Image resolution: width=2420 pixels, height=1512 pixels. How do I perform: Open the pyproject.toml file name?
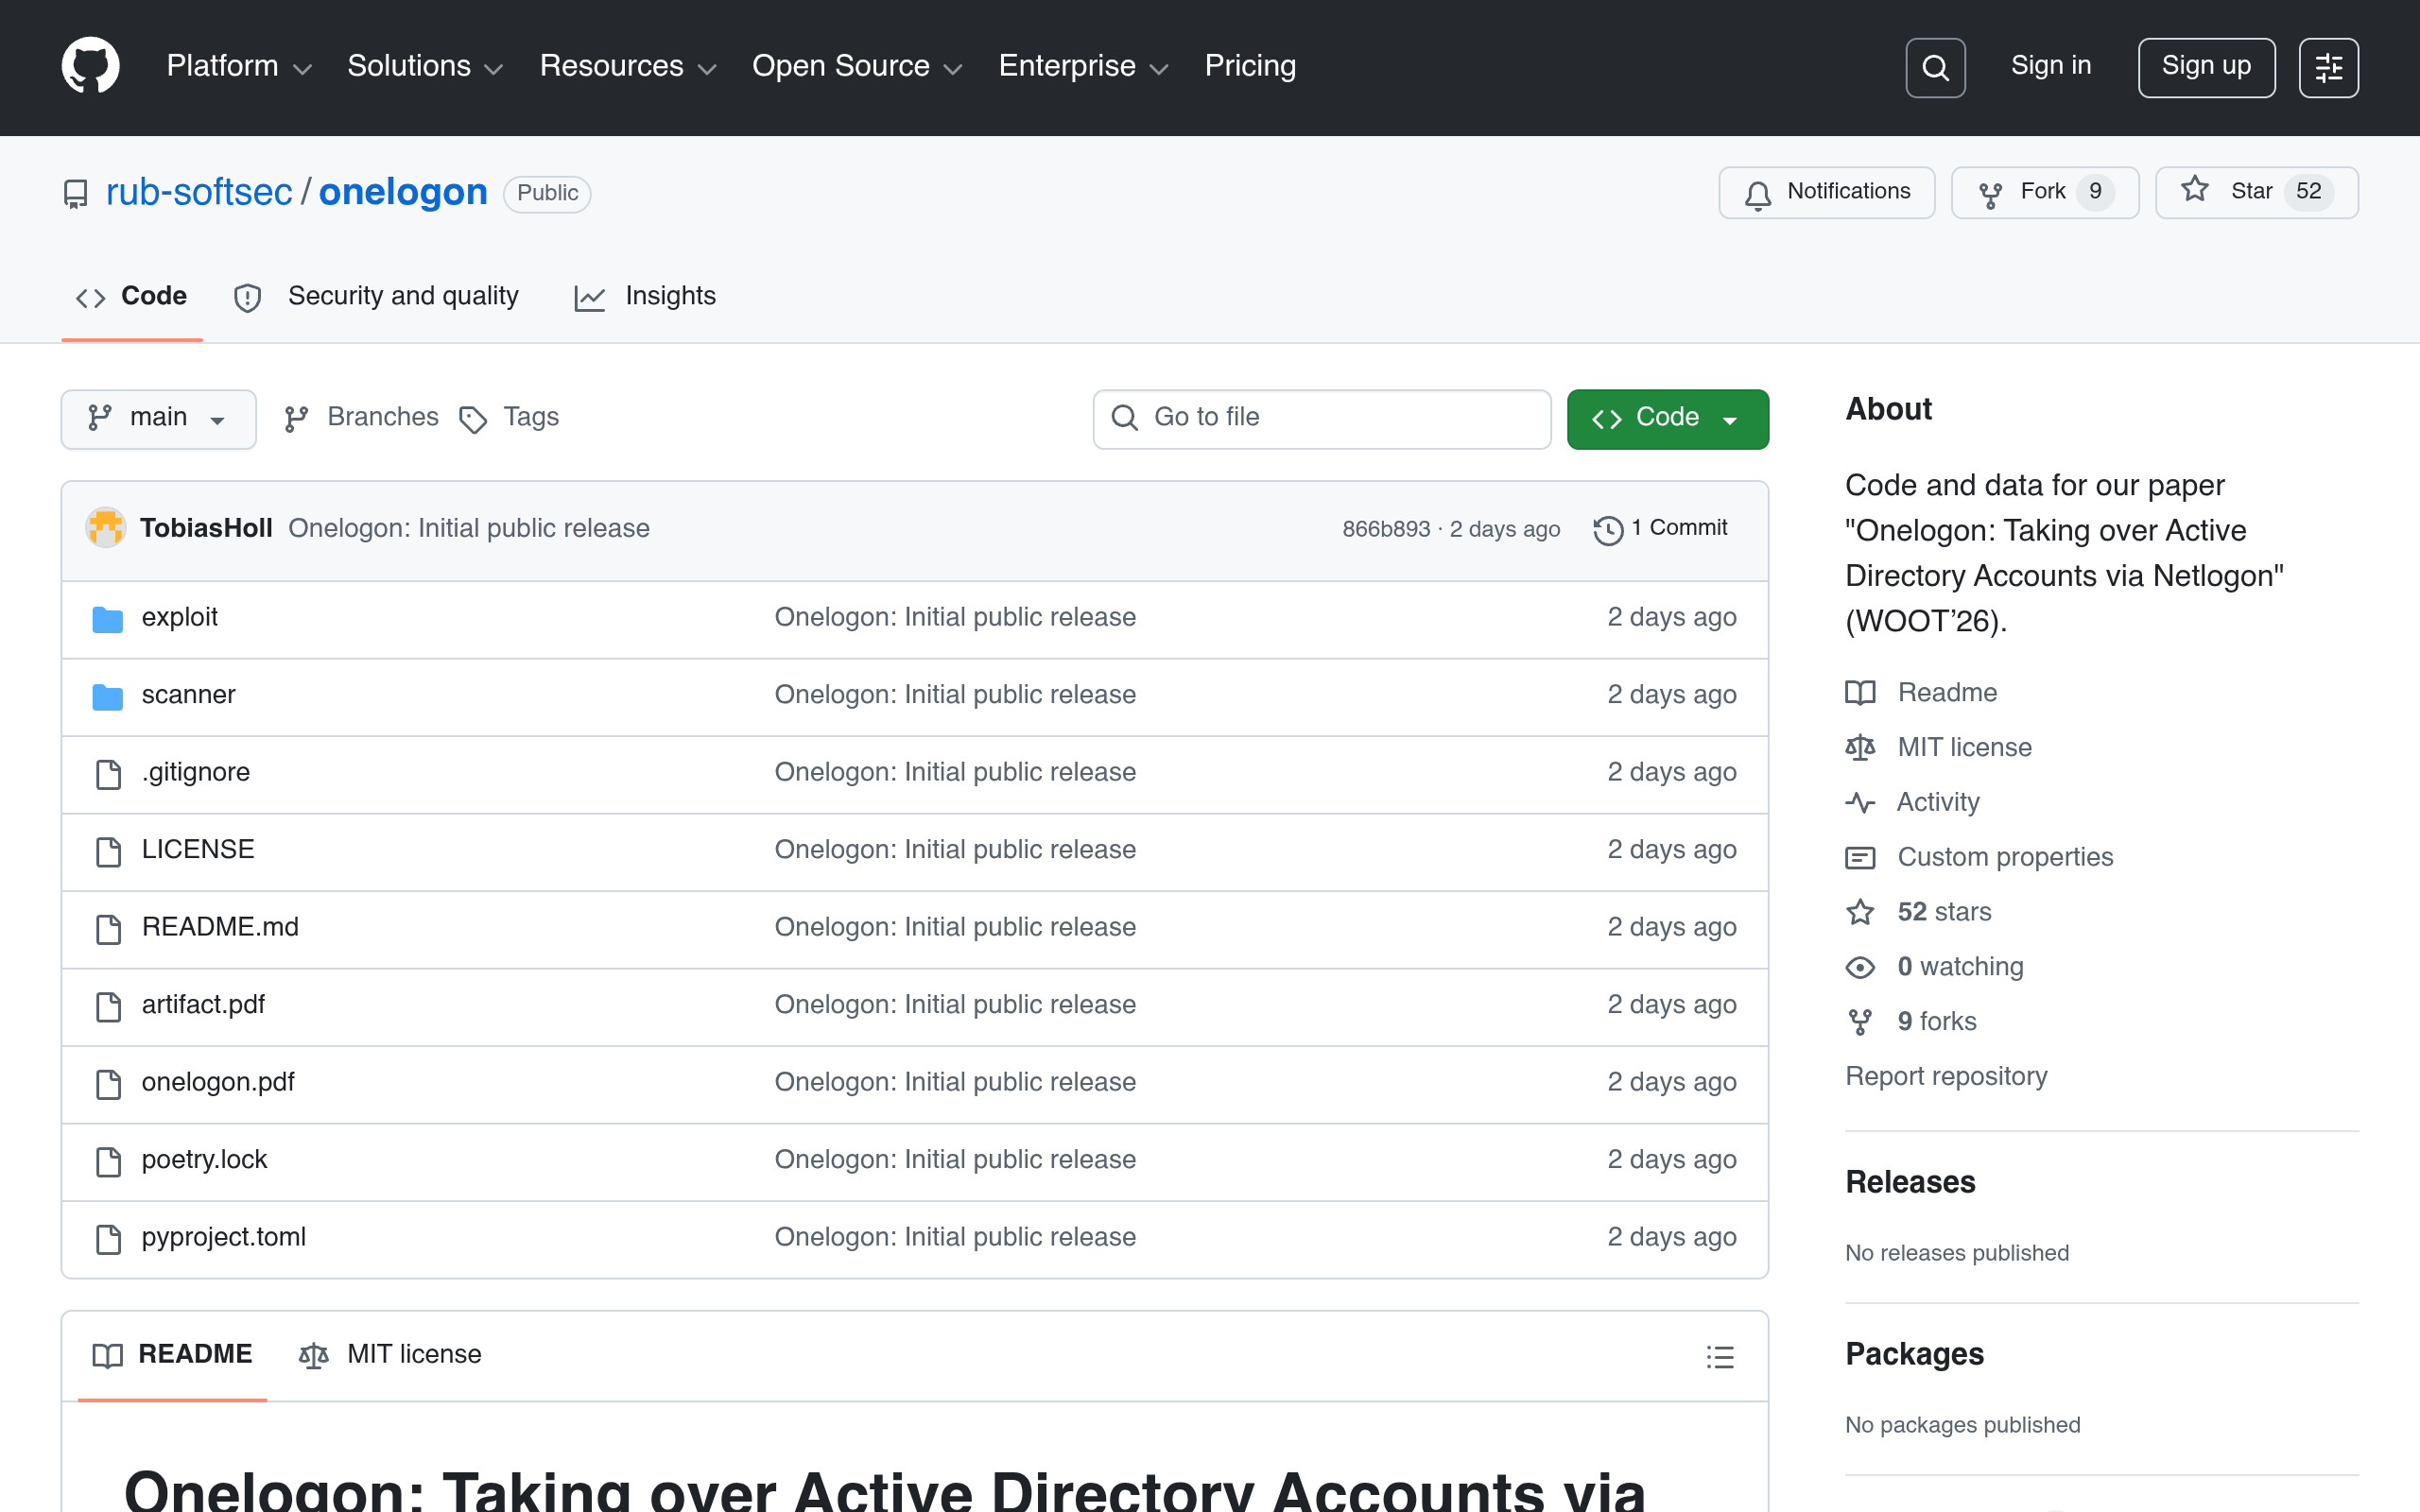(223, 1237)
